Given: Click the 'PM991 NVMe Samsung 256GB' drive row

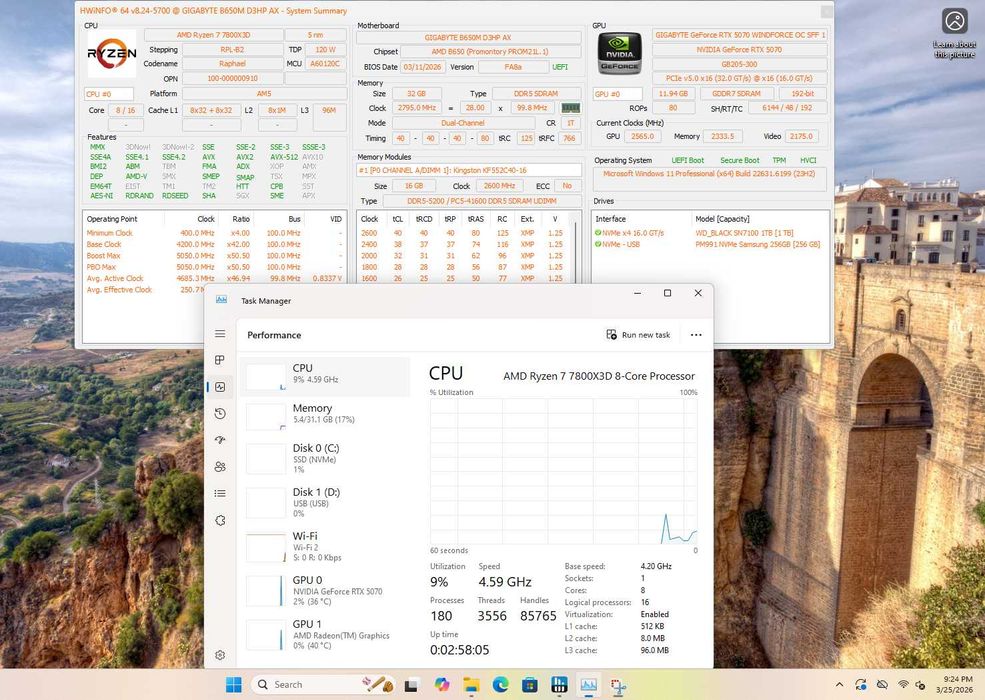Looking at the screenshot, I should point(709,244).
